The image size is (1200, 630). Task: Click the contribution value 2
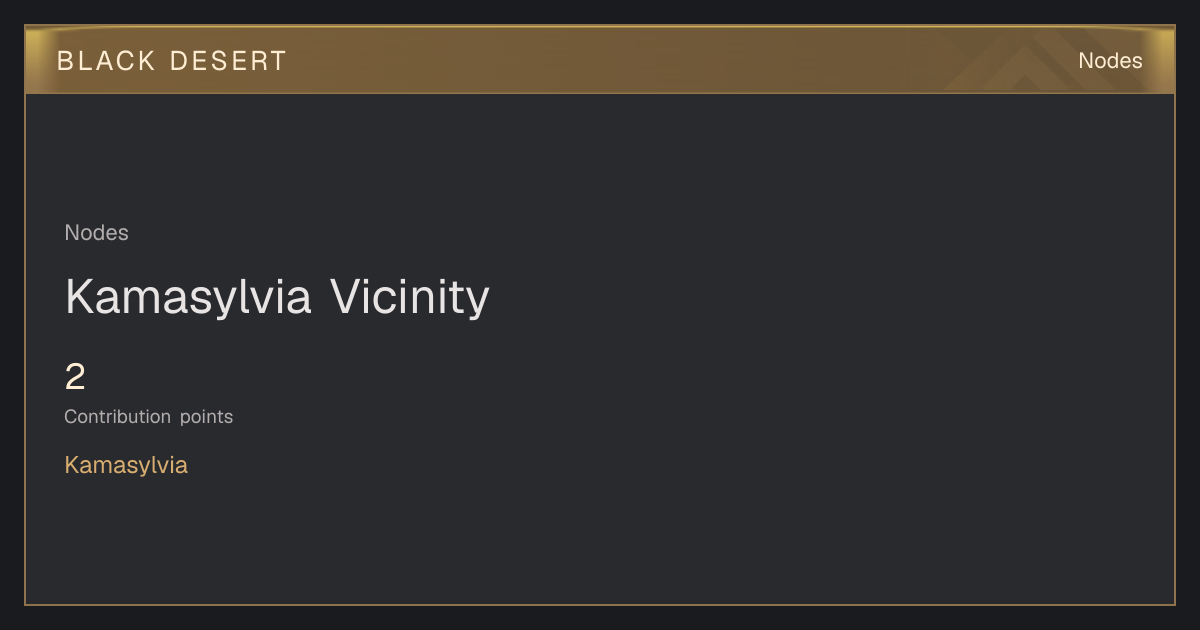pos(75,377)
